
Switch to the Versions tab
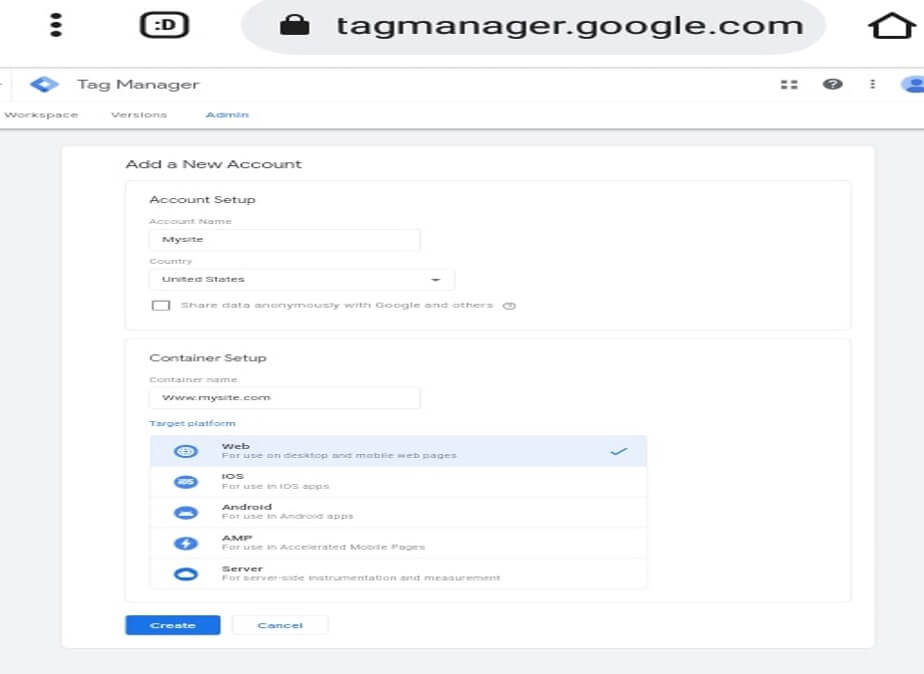(139, 115)
